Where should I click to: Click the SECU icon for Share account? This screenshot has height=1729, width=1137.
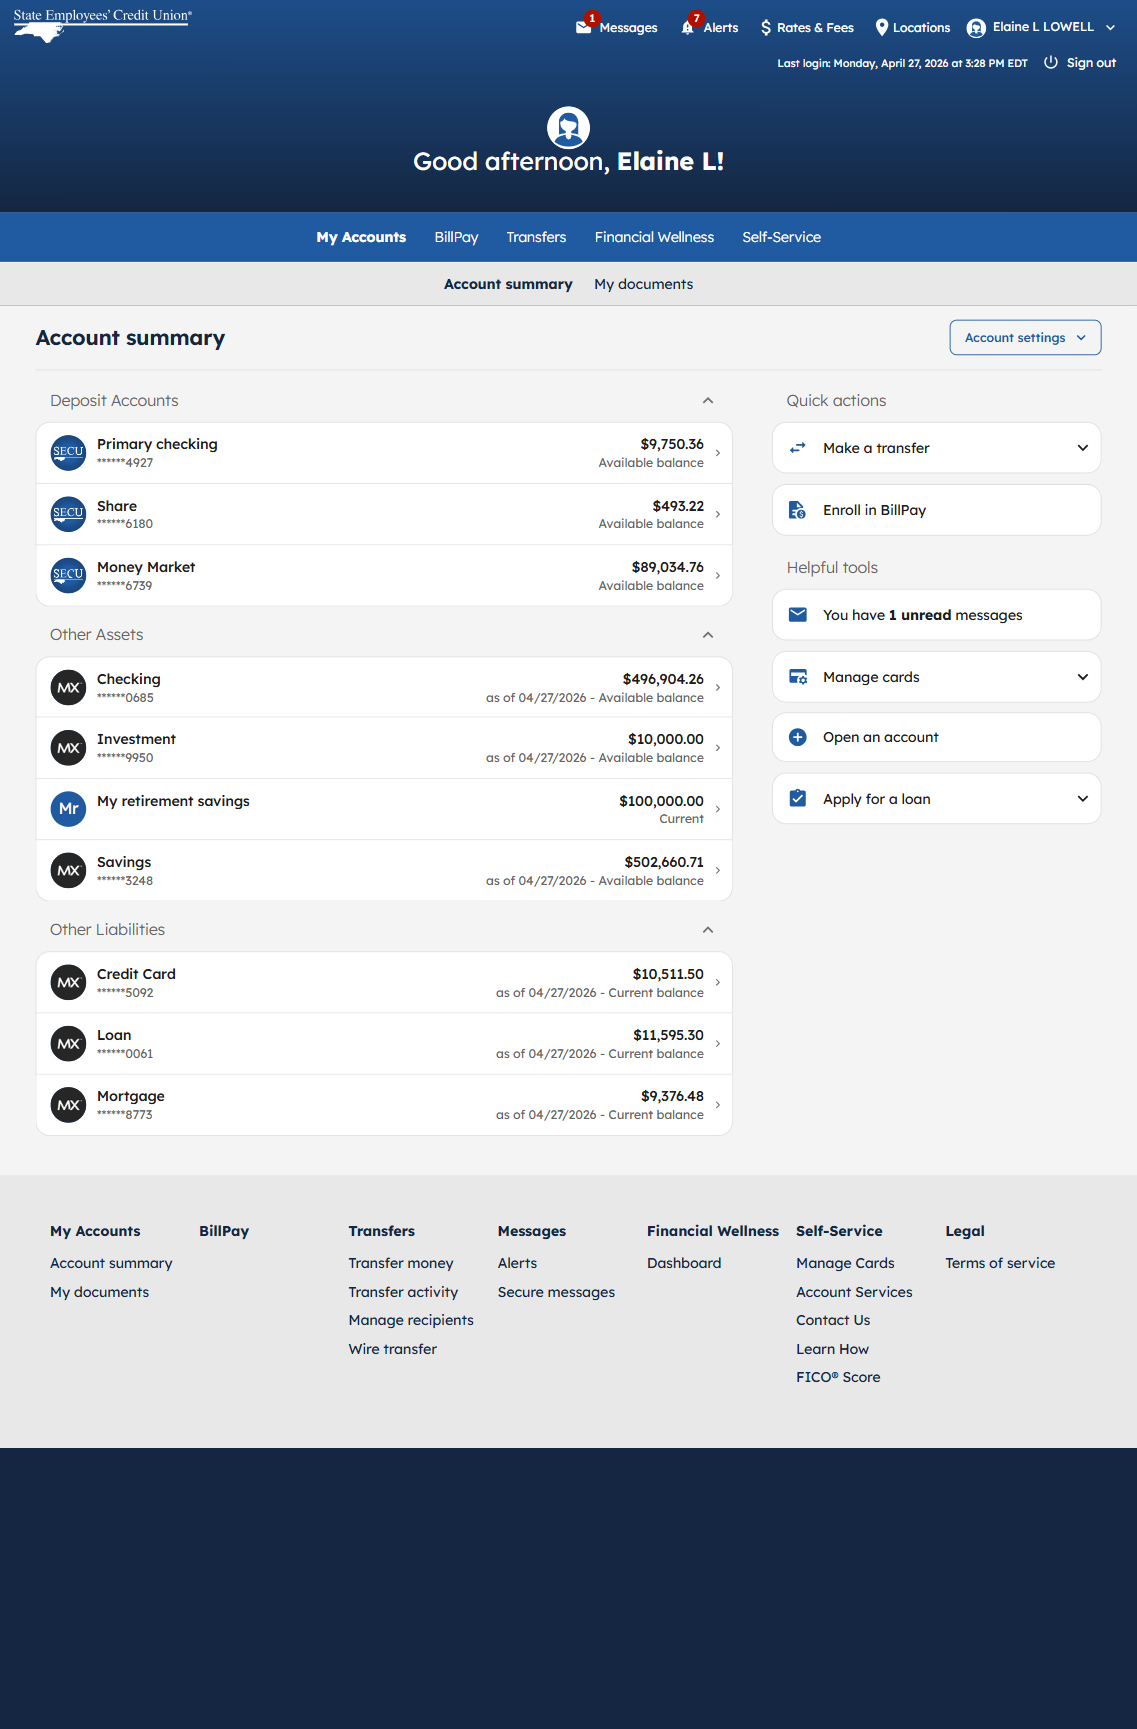click(68, 514)
